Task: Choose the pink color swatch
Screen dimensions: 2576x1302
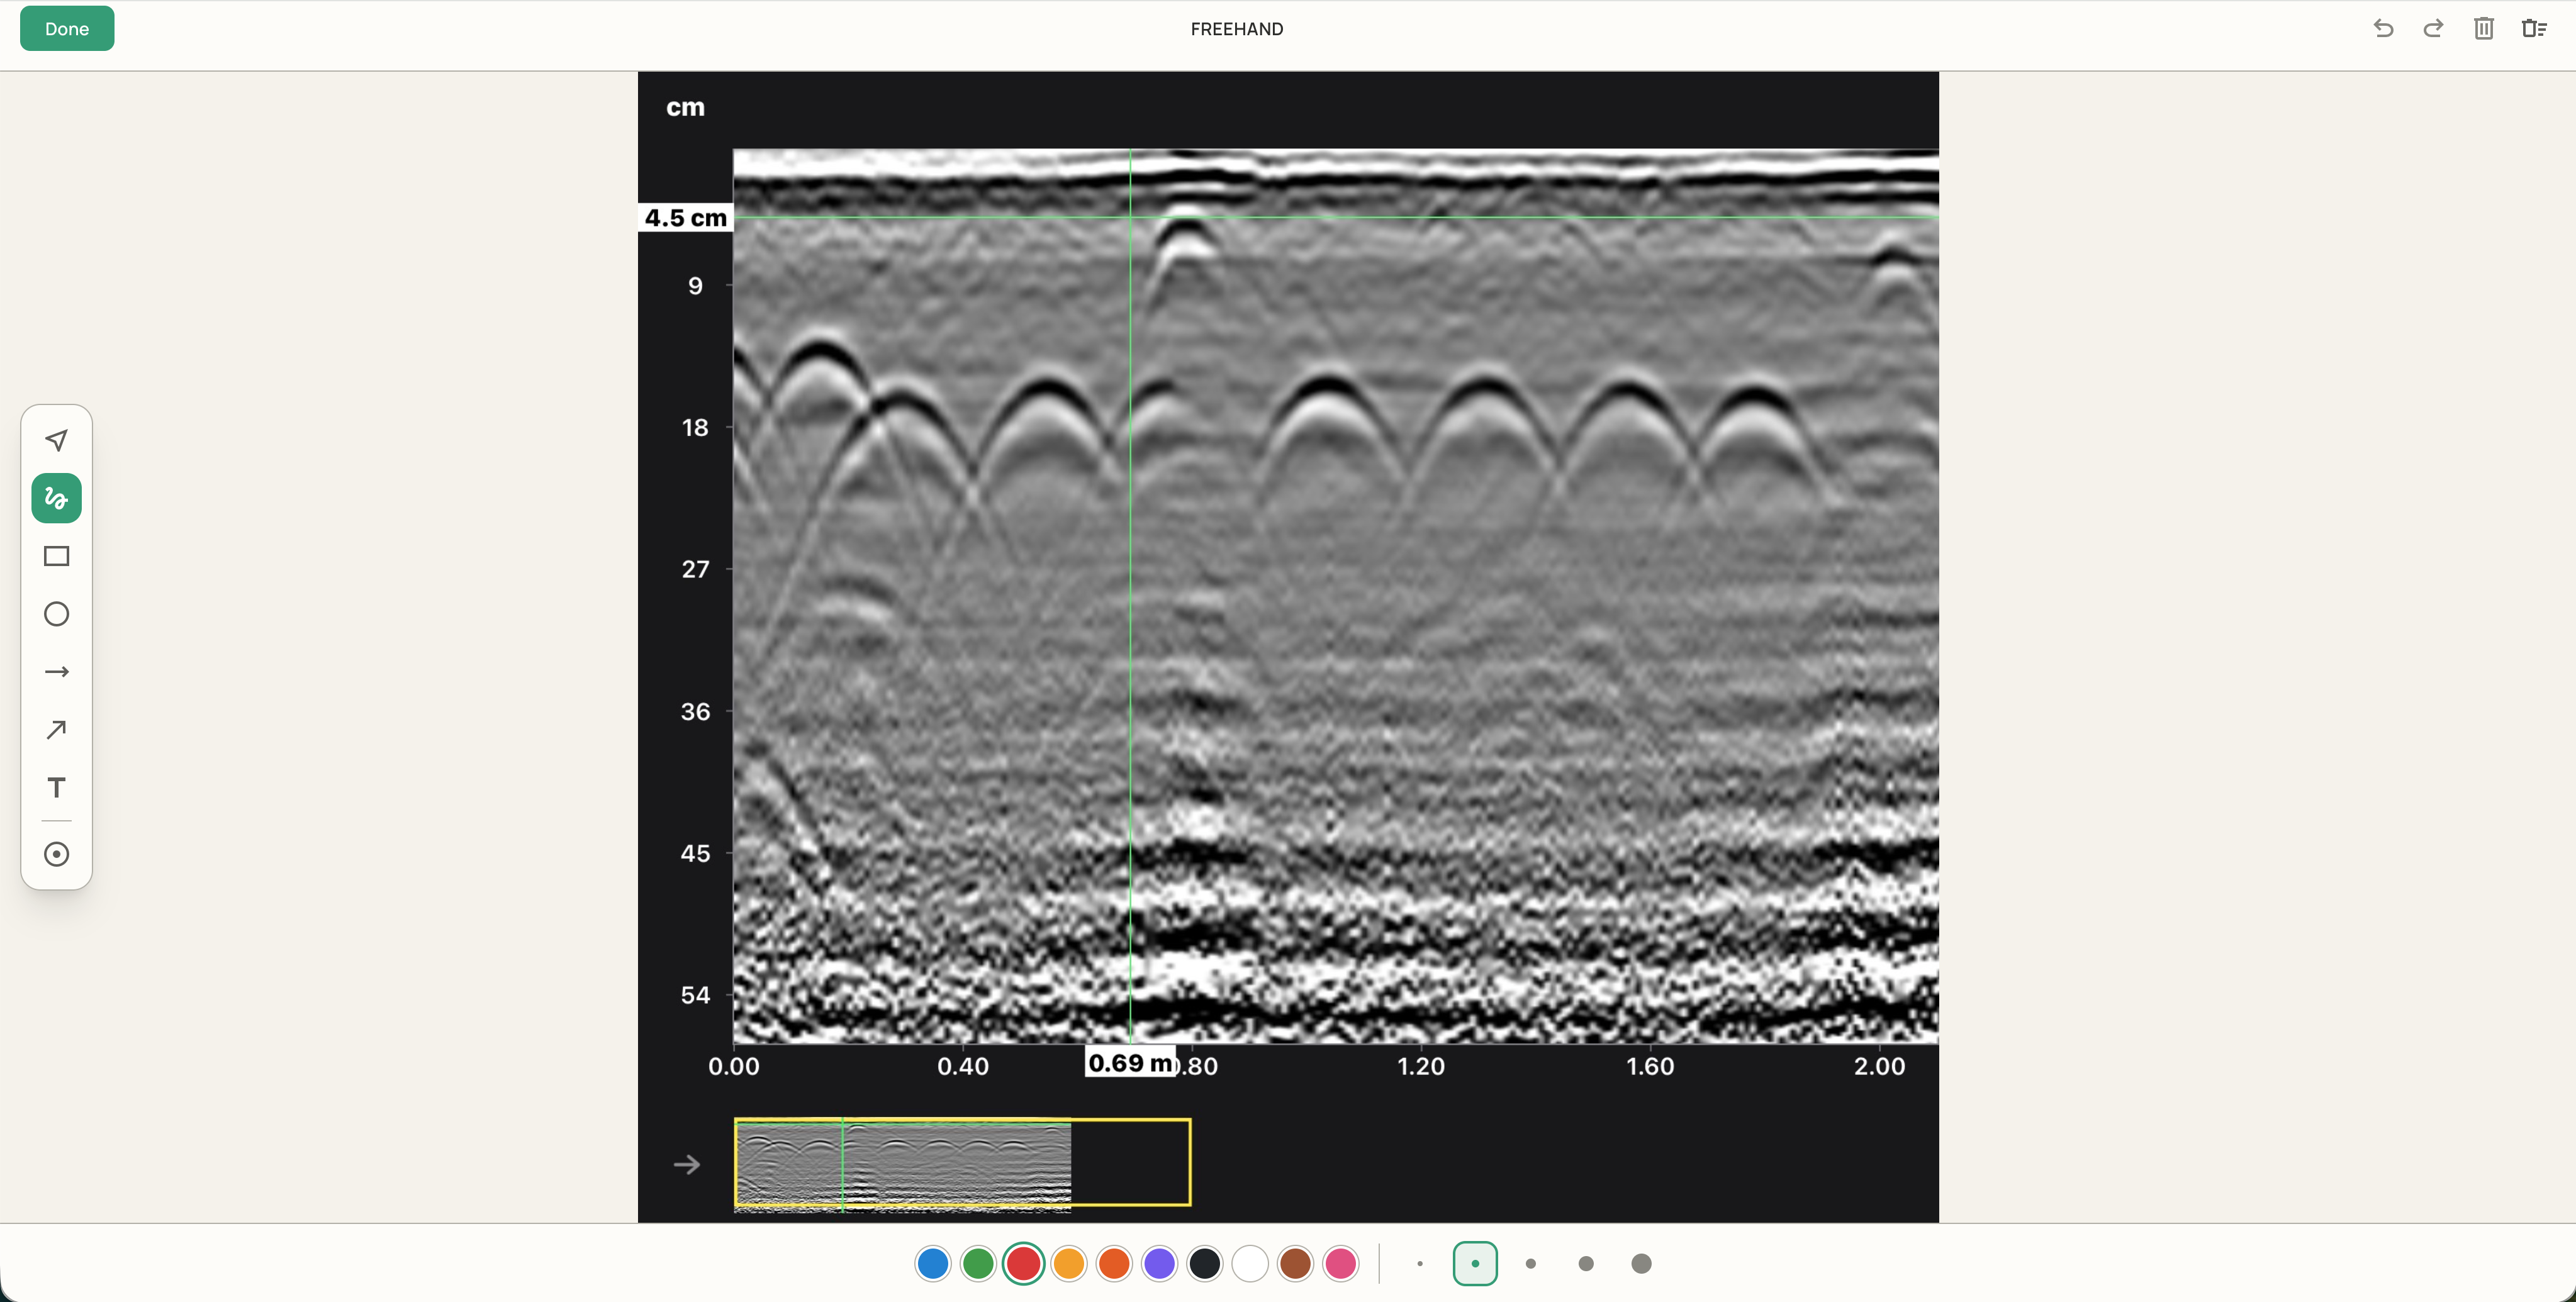Action: tap(1341, 1264)
